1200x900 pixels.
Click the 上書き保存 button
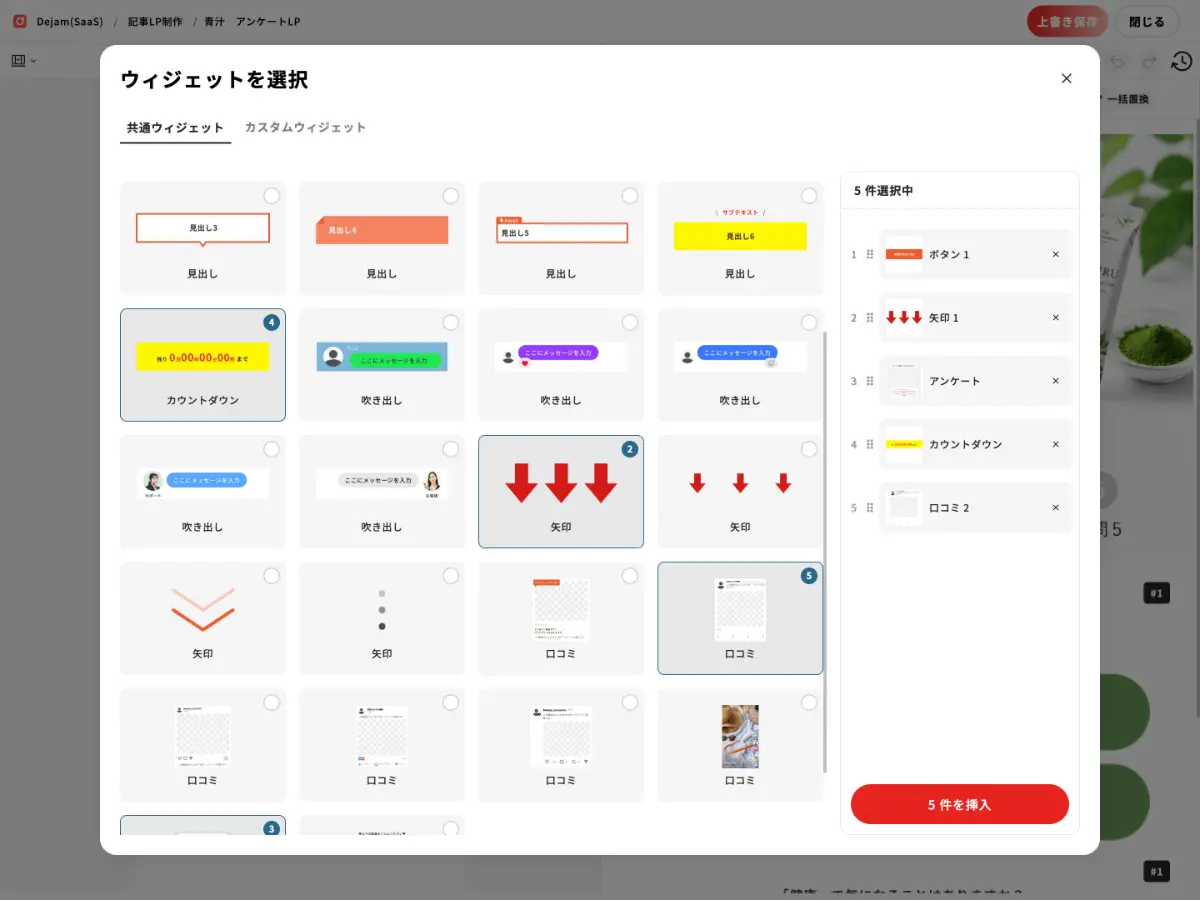pos(1067,21)
